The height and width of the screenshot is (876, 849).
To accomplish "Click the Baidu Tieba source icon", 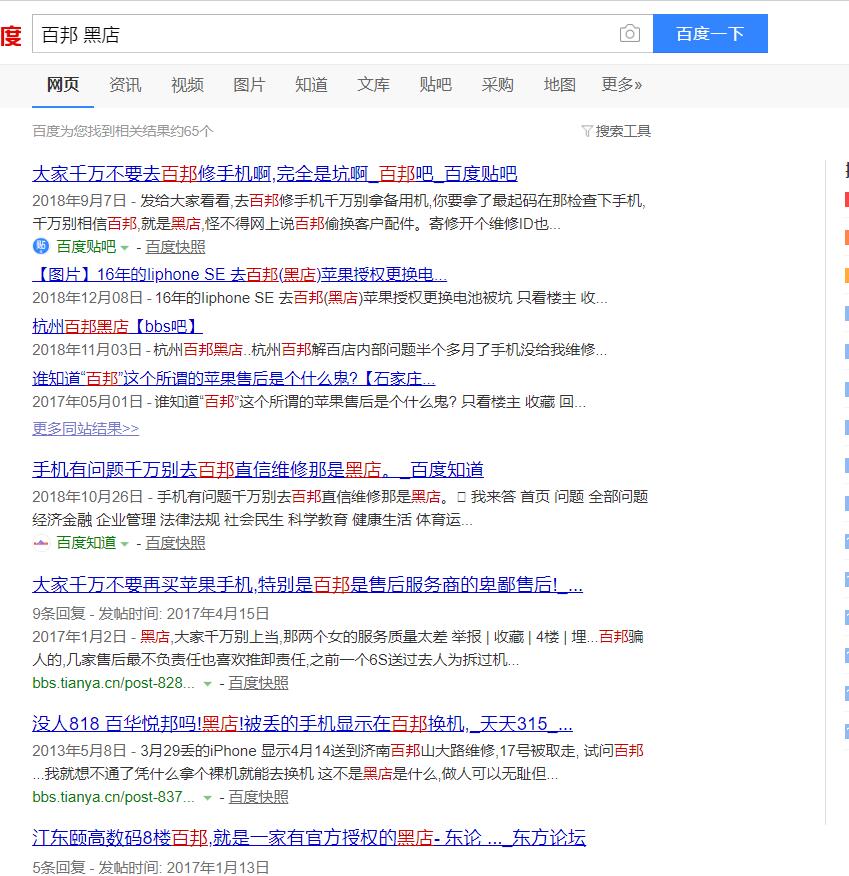I will (41, 246).
